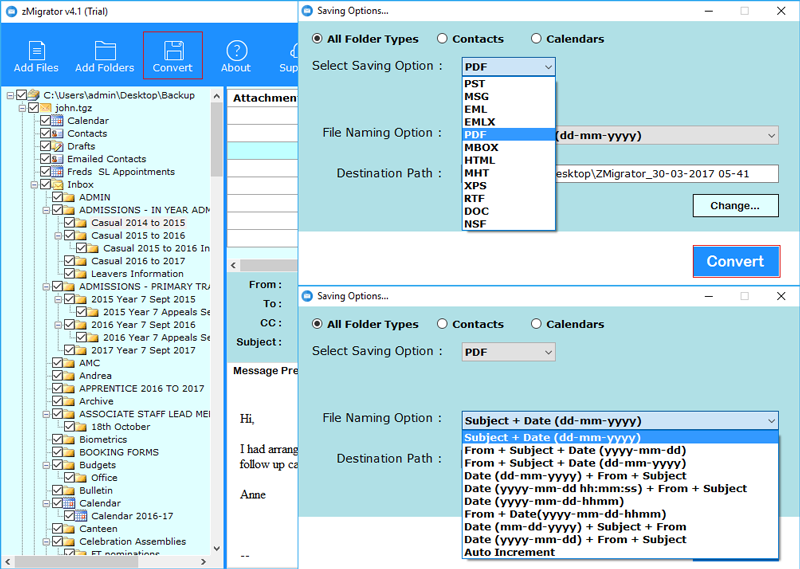The image size is (800, 569).
Task: Click the blue Convert button
Action: point(736,261)
